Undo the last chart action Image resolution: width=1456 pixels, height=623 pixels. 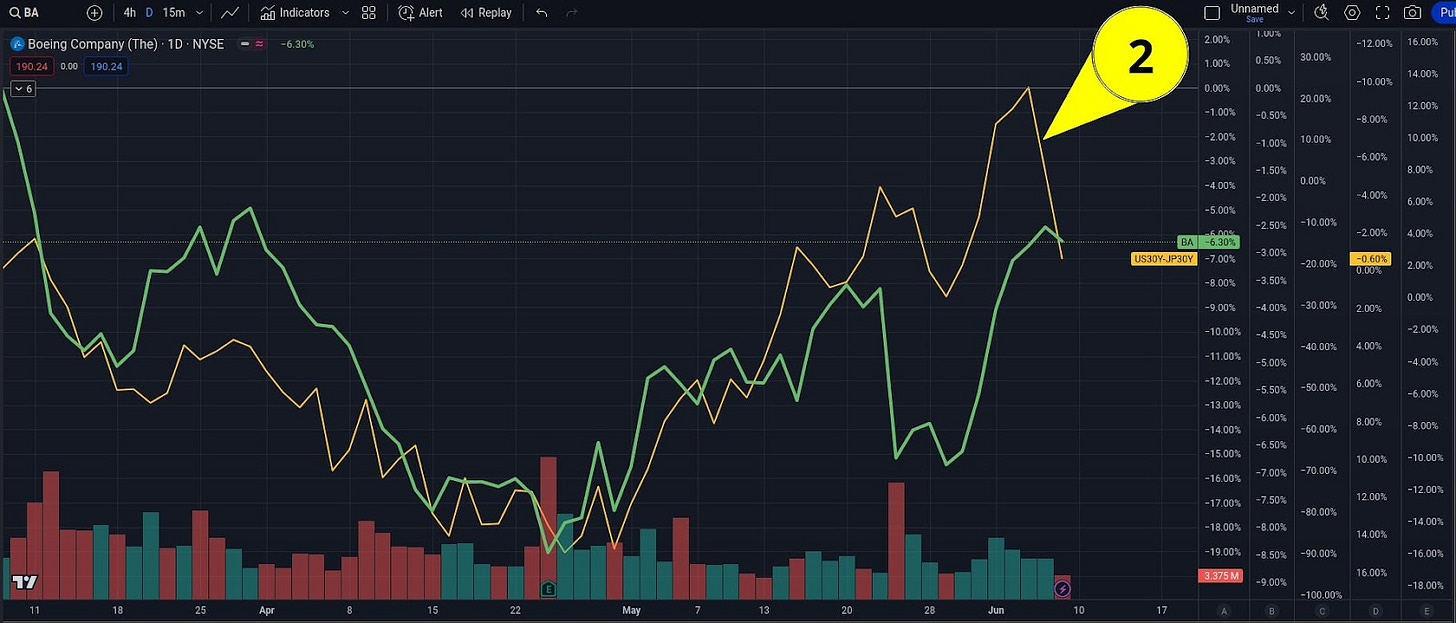[x=542, y=13]
